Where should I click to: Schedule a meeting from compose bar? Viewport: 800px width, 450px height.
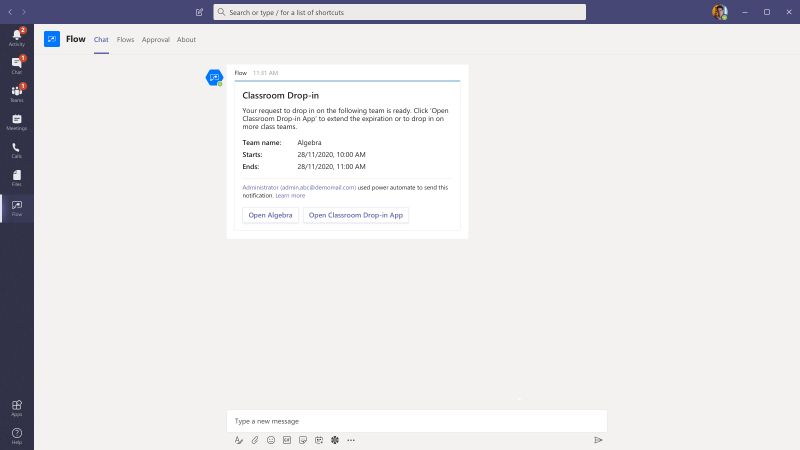[x=319, y=440]
